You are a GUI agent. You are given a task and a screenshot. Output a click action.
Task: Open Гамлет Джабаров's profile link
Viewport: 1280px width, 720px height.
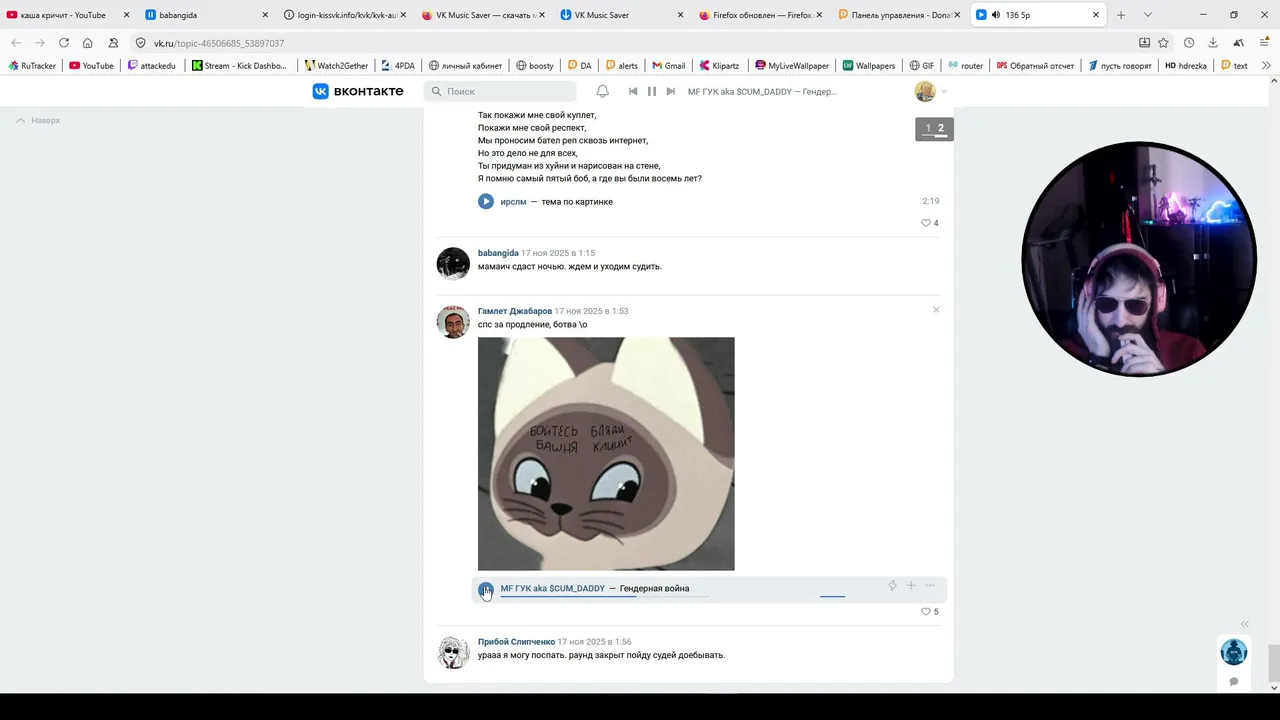(515, 311)
